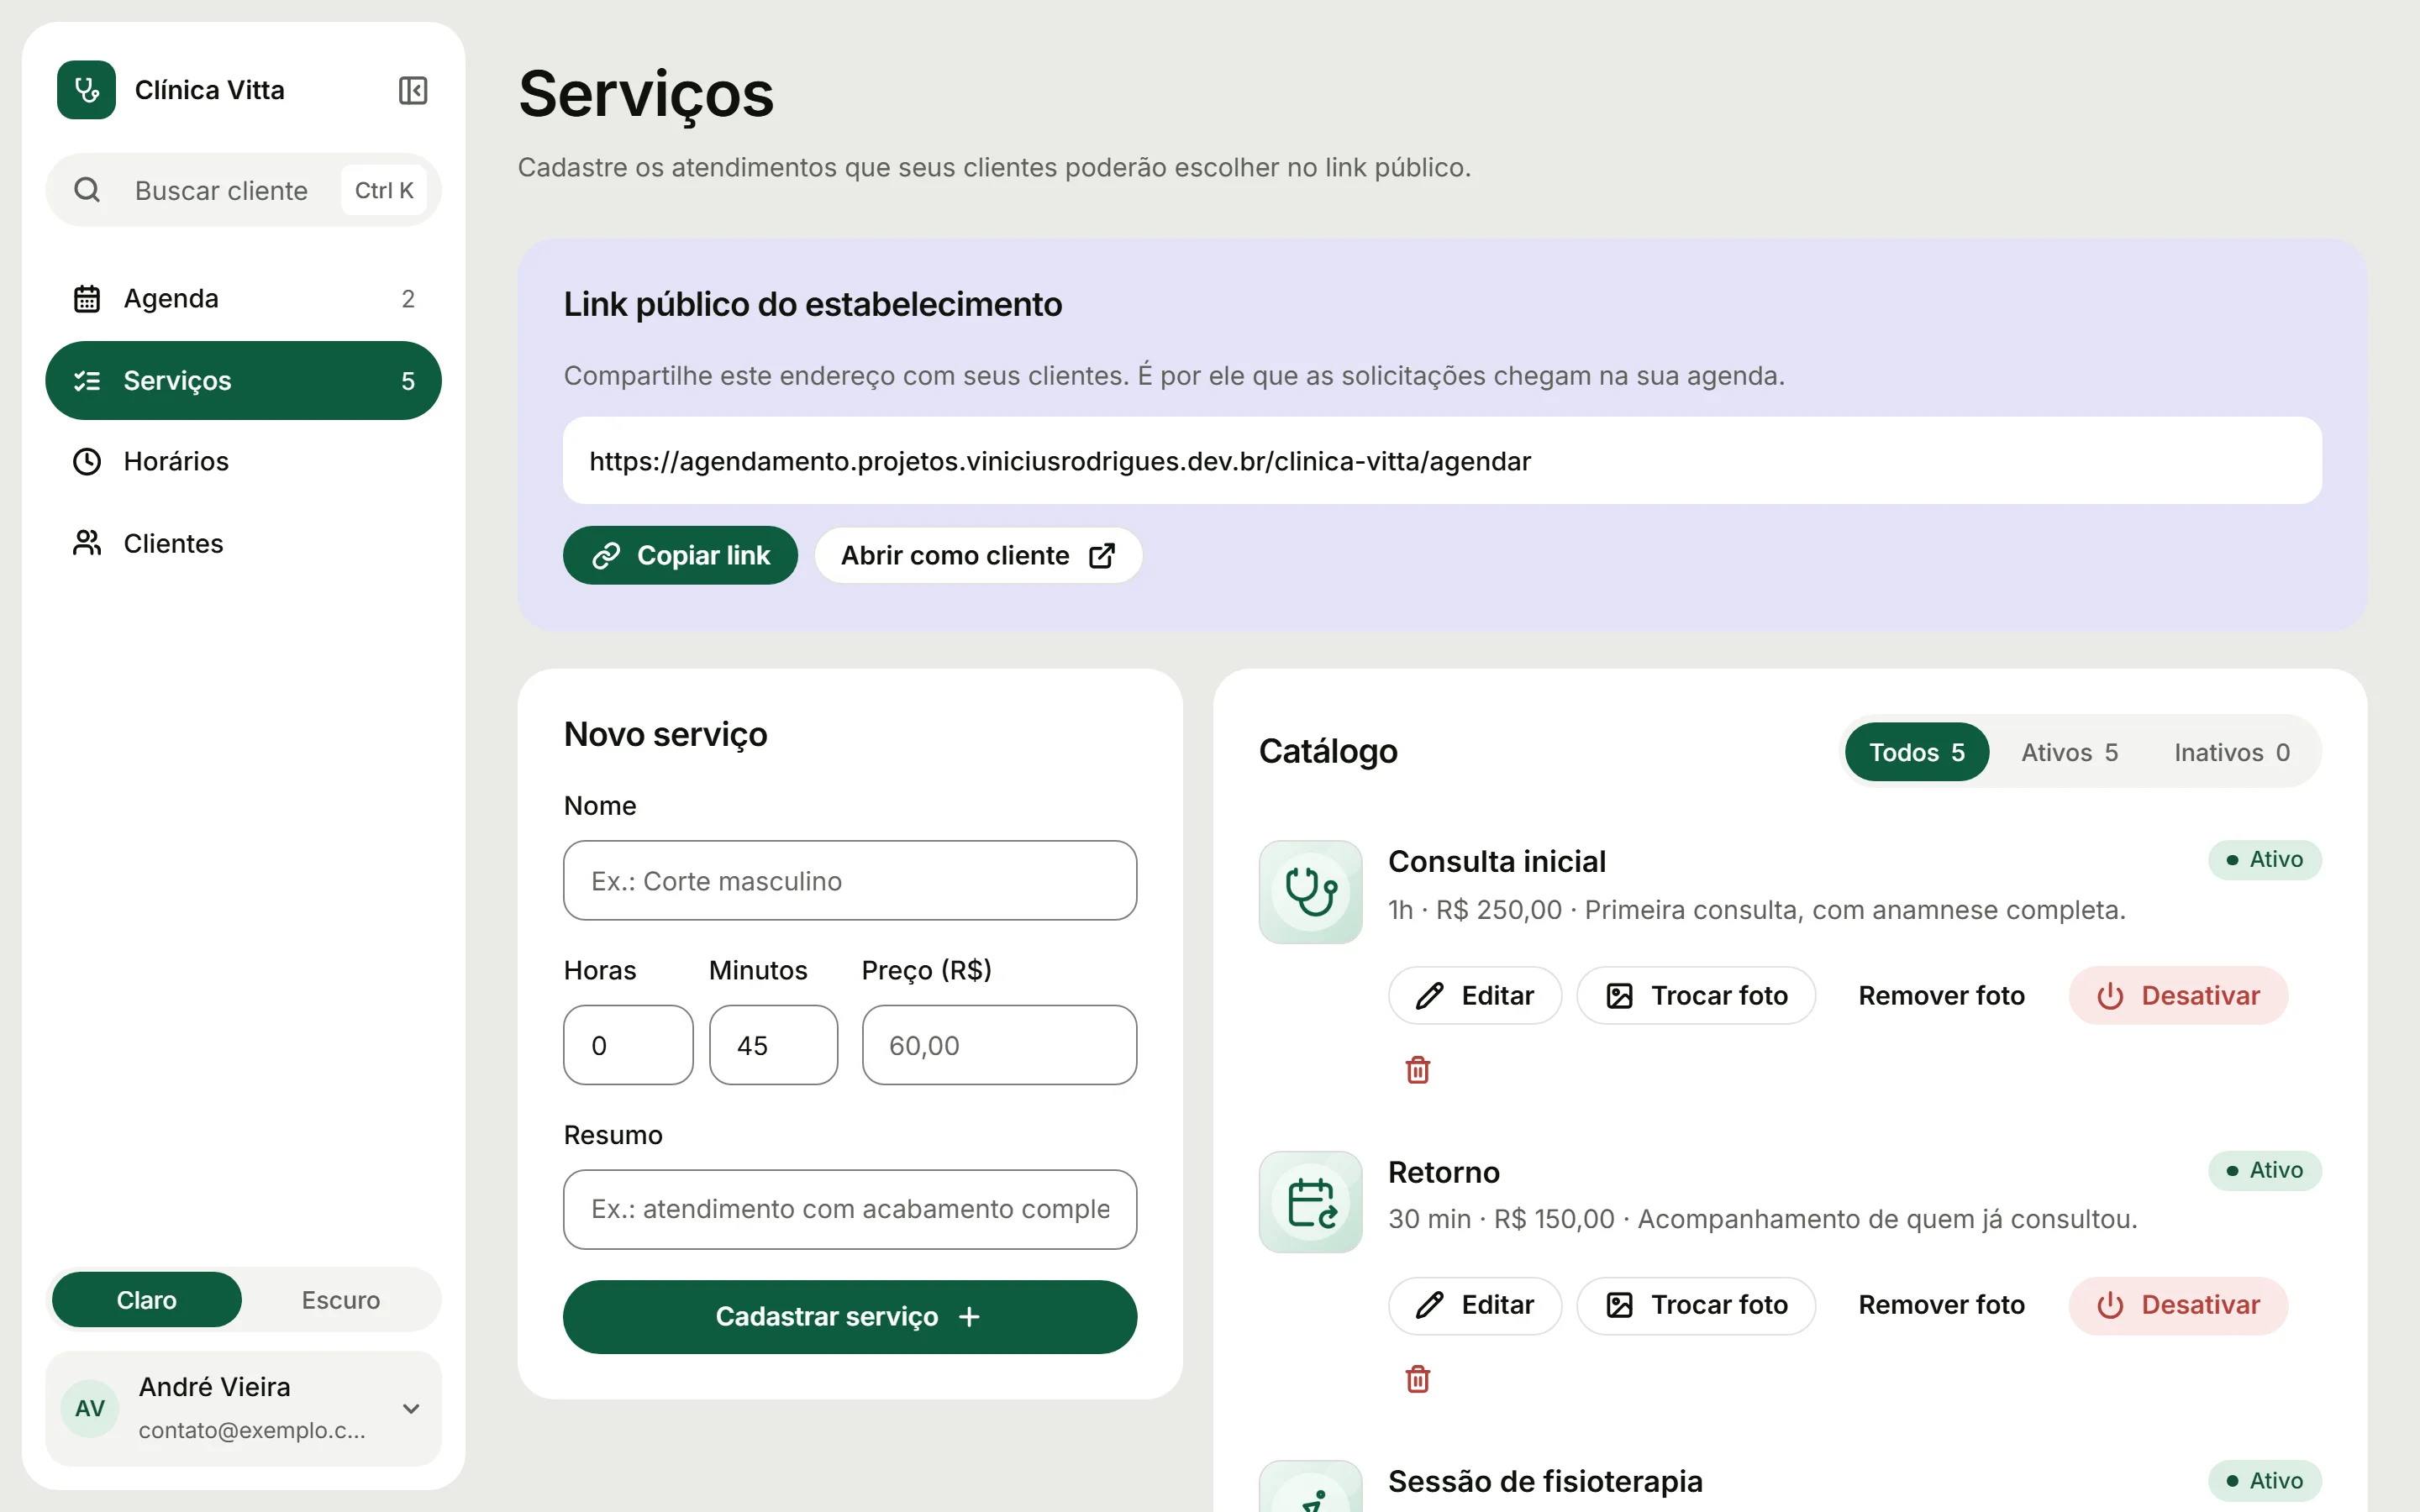
Task: Open Agenda in the sidebar
Action: pyautogui.click(x=243, y=298)
